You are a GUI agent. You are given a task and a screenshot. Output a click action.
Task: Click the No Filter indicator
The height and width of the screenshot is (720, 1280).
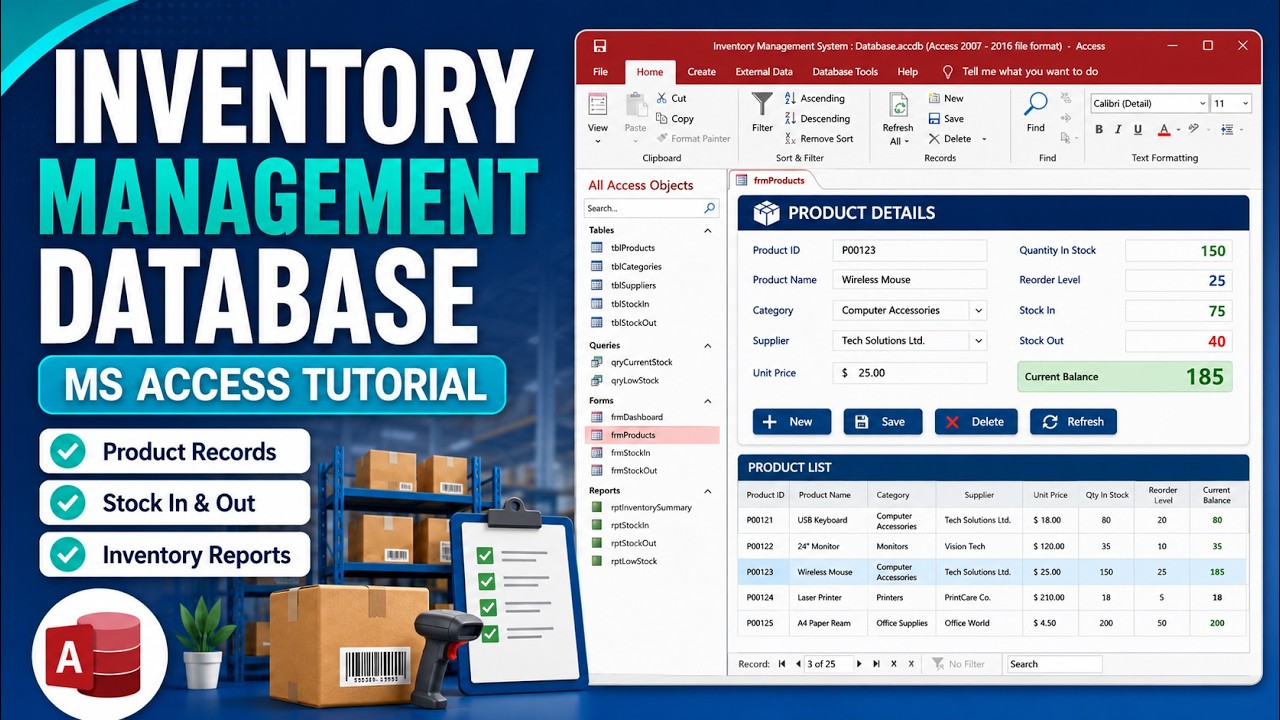[959, 664]
